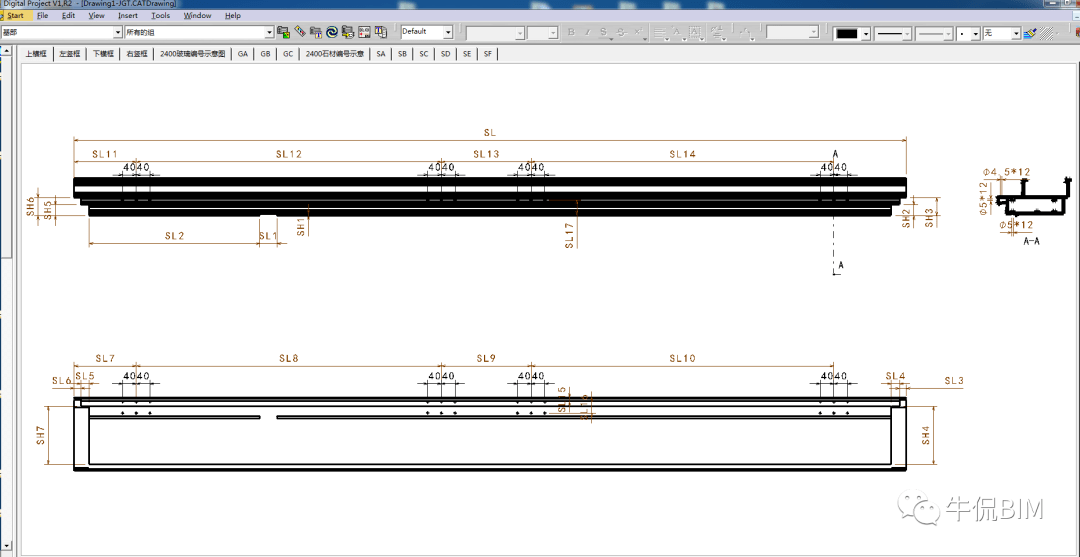
Task: Click the black line color swatch
Action: (x=847, y=33)
